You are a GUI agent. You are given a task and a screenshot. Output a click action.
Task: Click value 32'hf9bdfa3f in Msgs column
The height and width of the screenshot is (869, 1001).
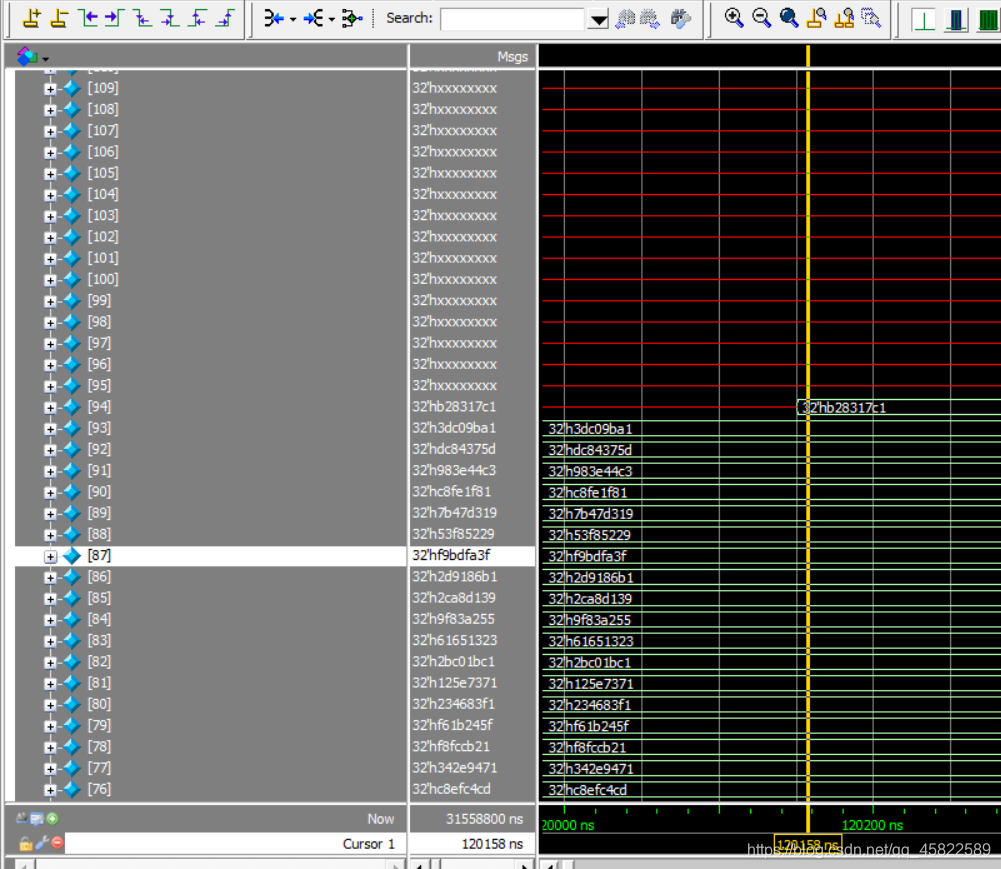pyautogui.click(x=451, y=555)
